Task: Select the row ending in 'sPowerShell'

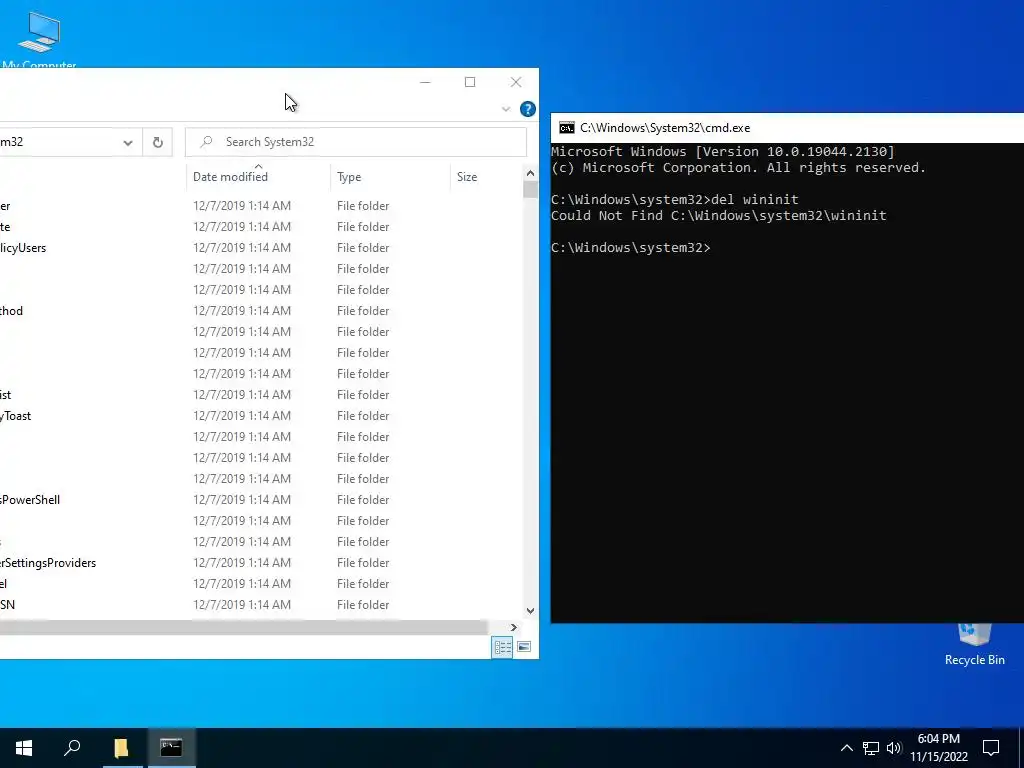Action: tap(261, 500)
